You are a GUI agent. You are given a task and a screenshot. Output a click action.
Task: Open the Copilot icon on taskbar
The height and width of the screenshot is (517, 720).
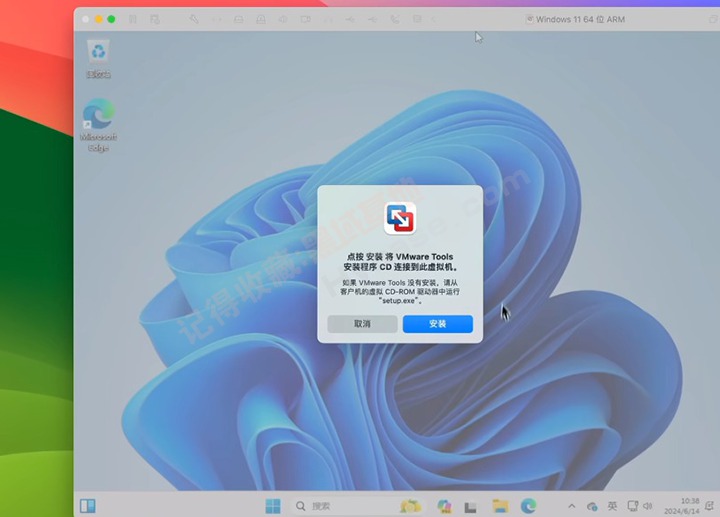444,506
